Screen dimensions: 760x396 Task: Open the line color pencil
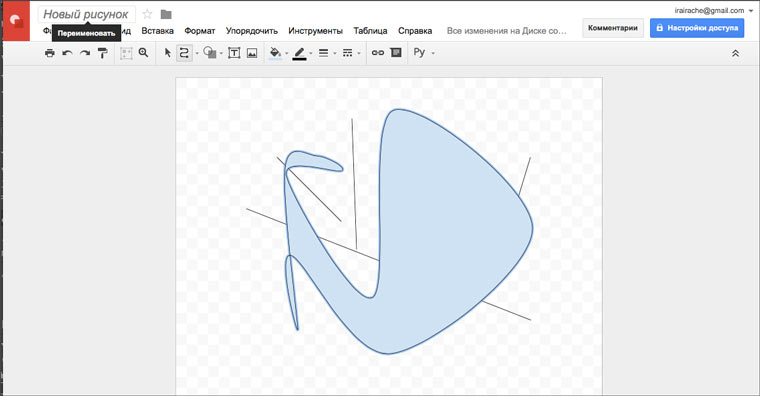click(300, 53)
